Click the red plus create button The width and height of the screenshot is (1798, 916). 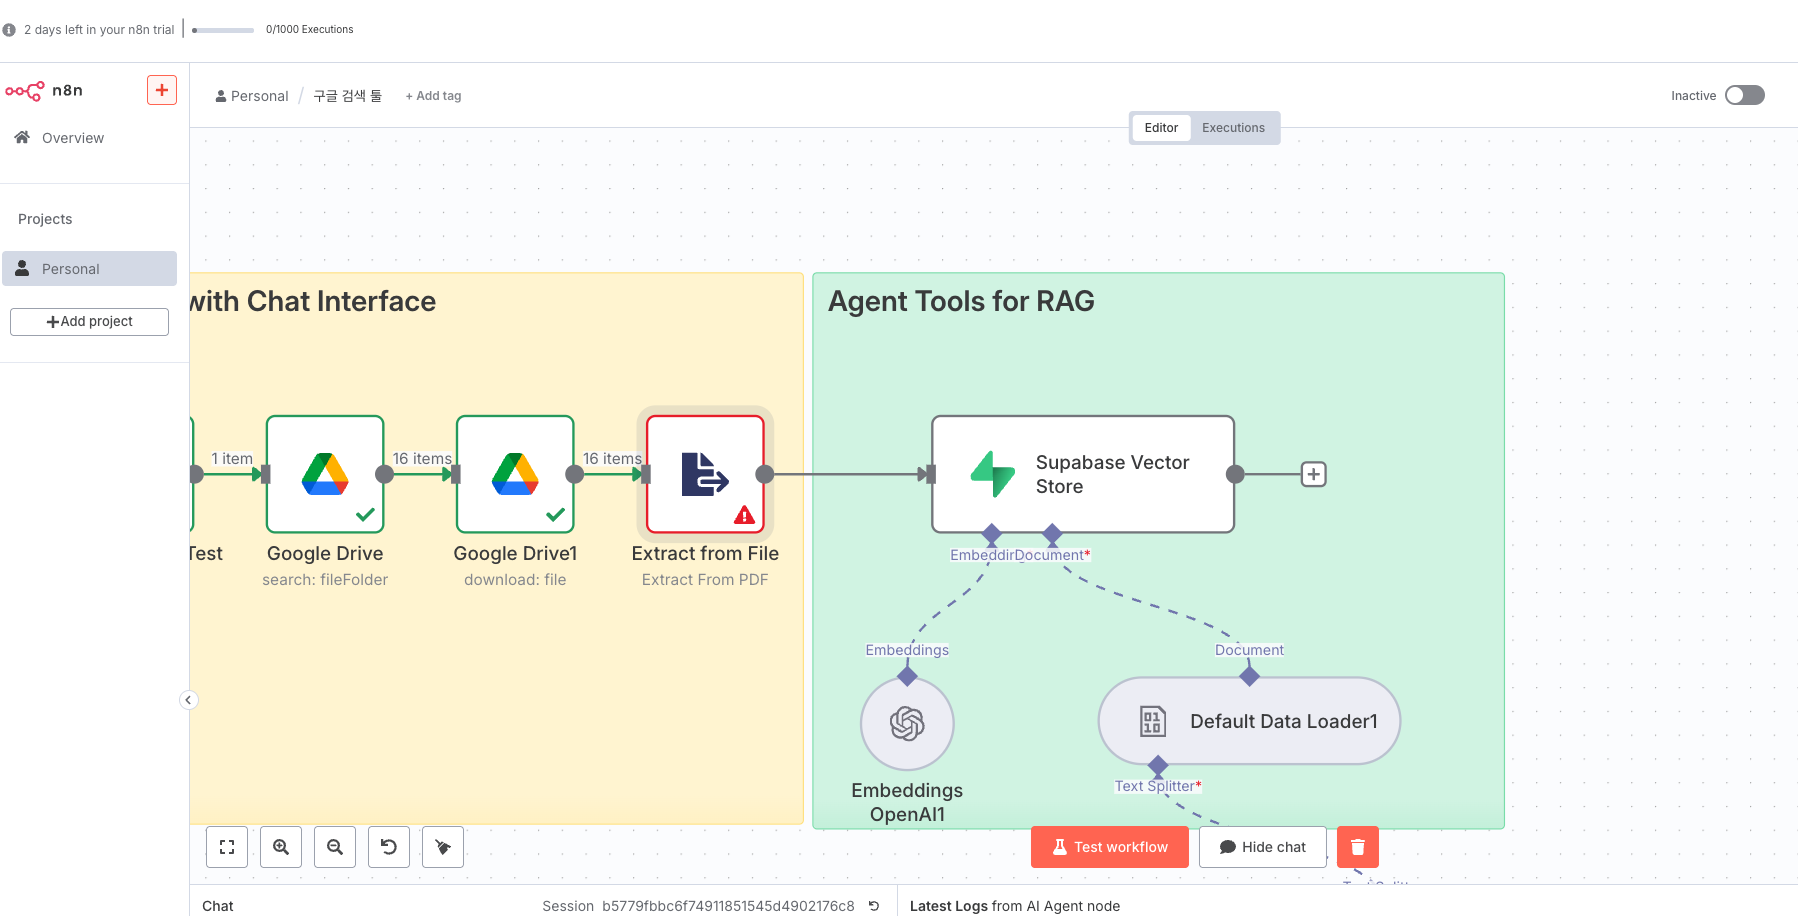(x=162, y=90)
